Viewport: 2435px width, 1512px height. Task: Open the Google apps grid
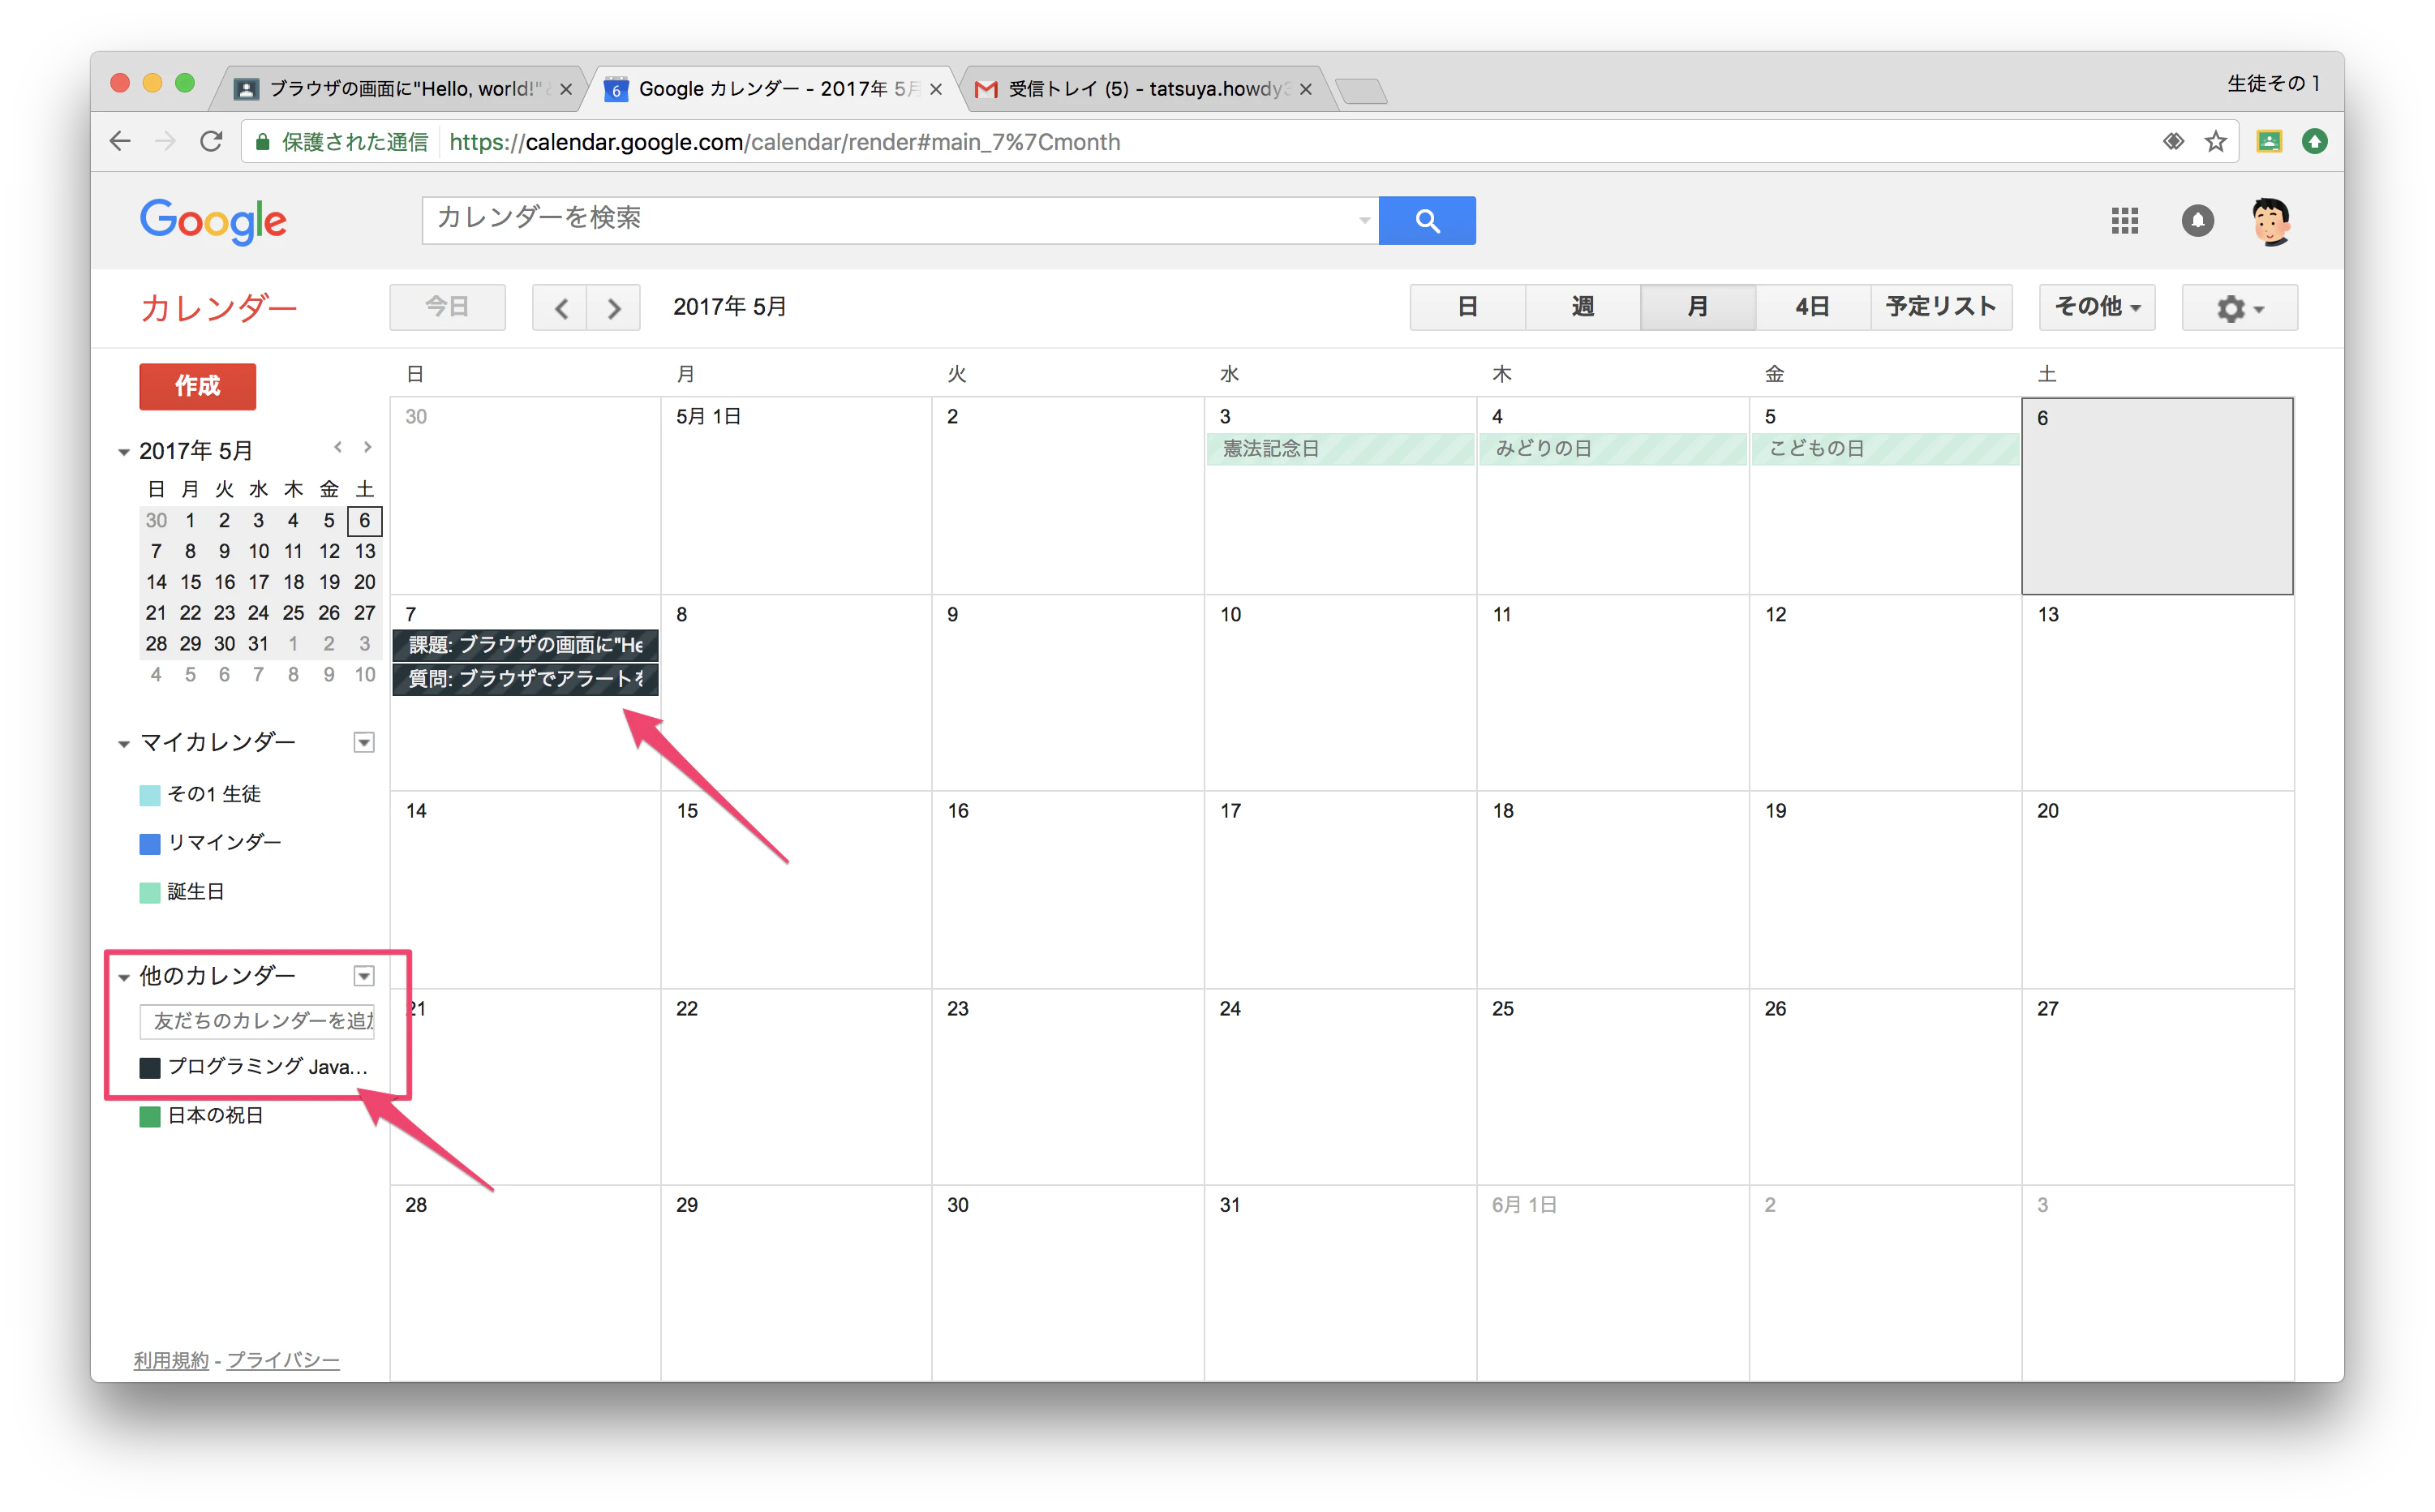click(x=2124, y=220)
